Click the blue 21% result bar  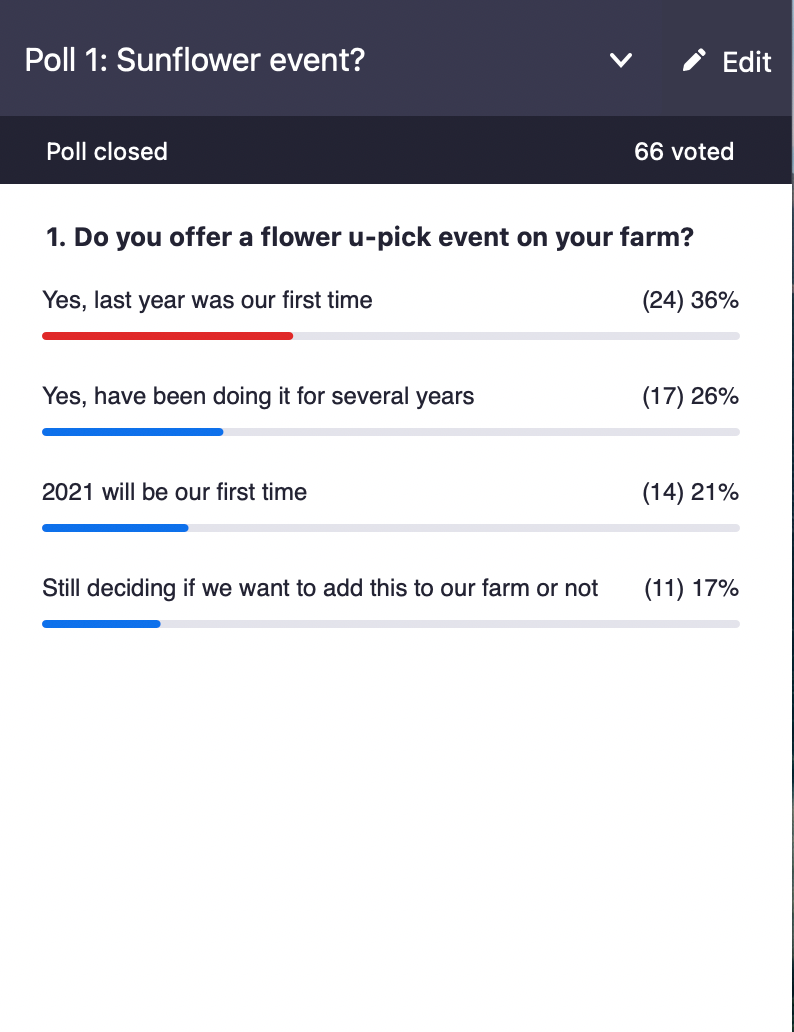(115, 528)
